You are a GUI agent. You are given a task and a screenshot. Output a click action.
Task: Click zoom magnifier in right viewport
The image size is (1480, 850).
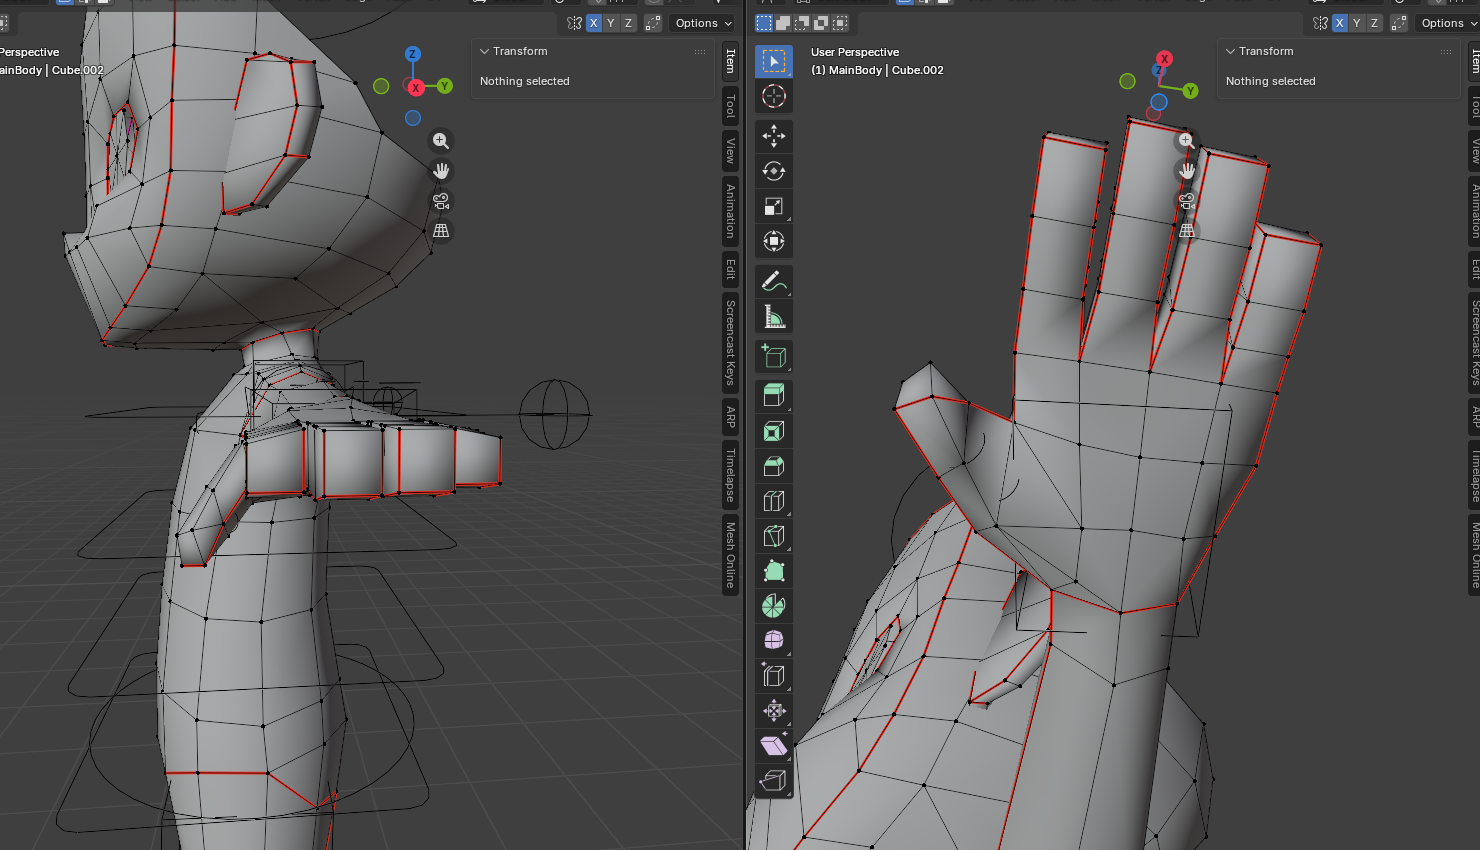[1186, 141]
